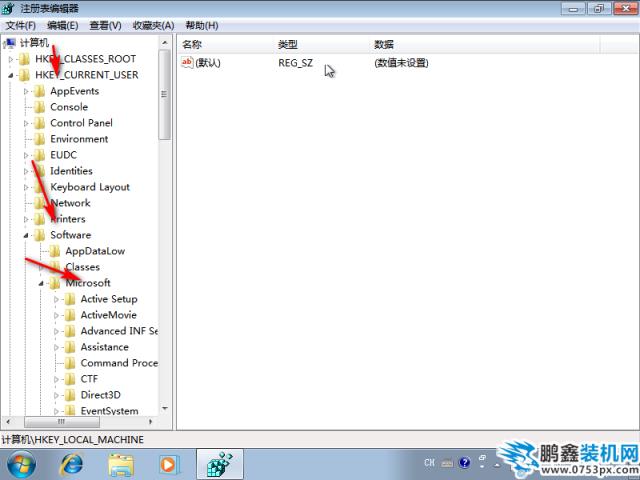Image resolution: width=640 pixels, height=480 pixels.
Task: Click the horizontal scroll-left arrow
Action: click(x=8, y=421)
